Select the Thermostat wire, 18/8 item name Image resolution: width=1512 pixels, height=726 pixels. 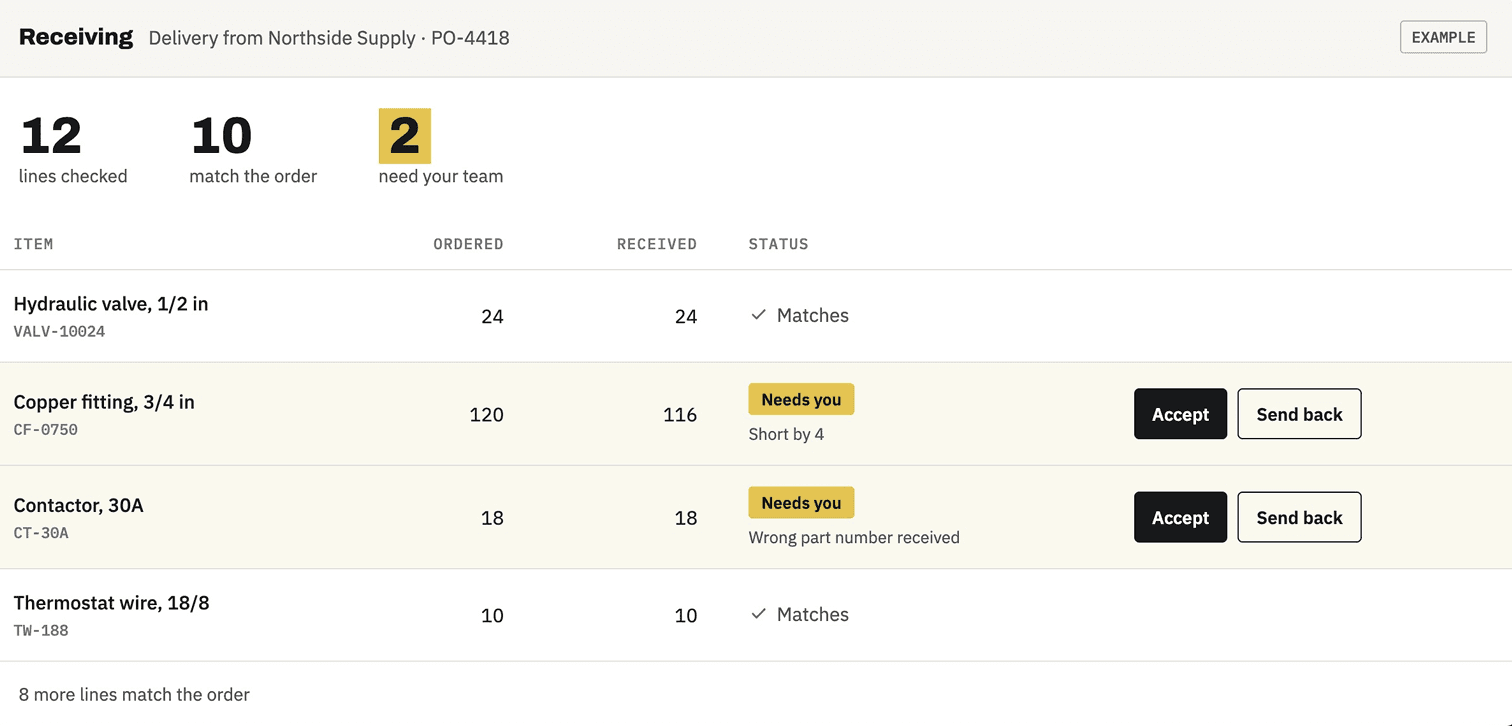(112, 603)
